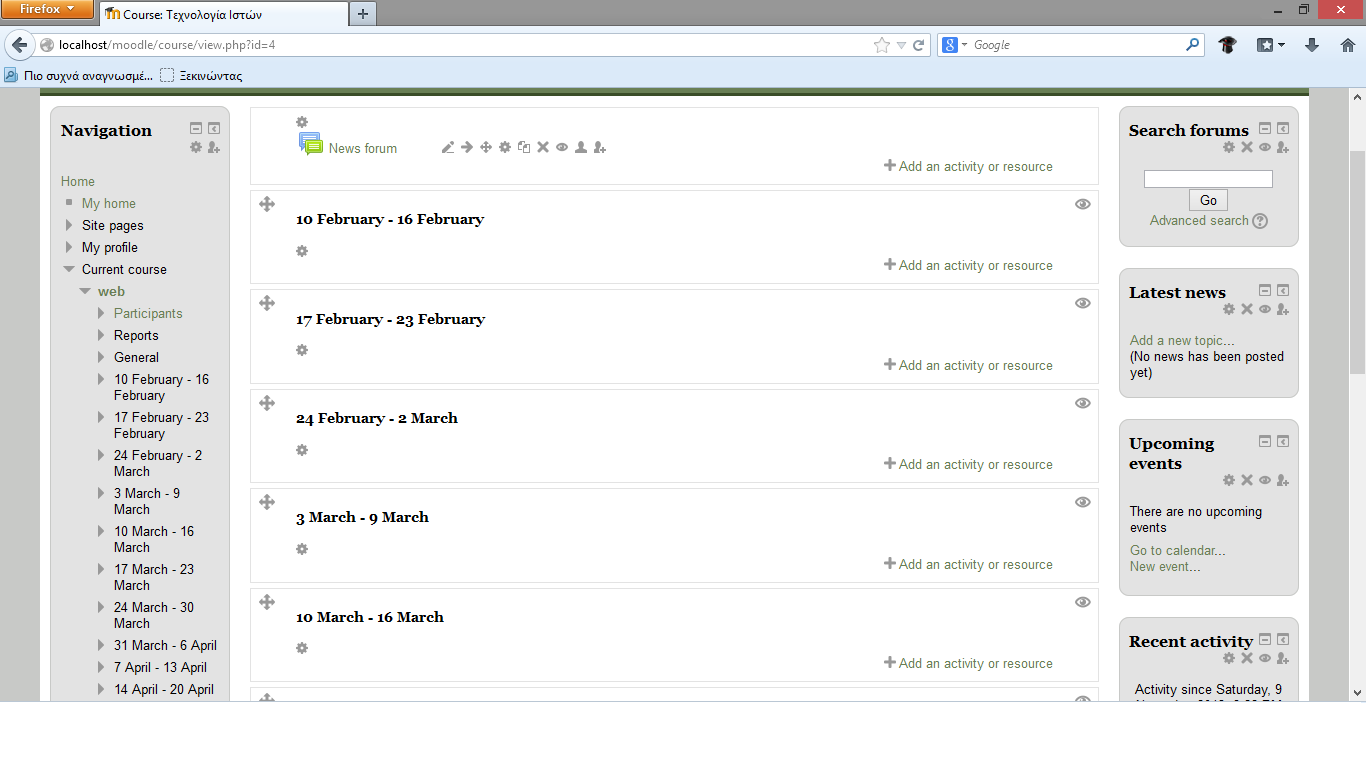Edit summary gear of 10 February - 16 February section
The image size is (1366, 768).
coord(302,251)
